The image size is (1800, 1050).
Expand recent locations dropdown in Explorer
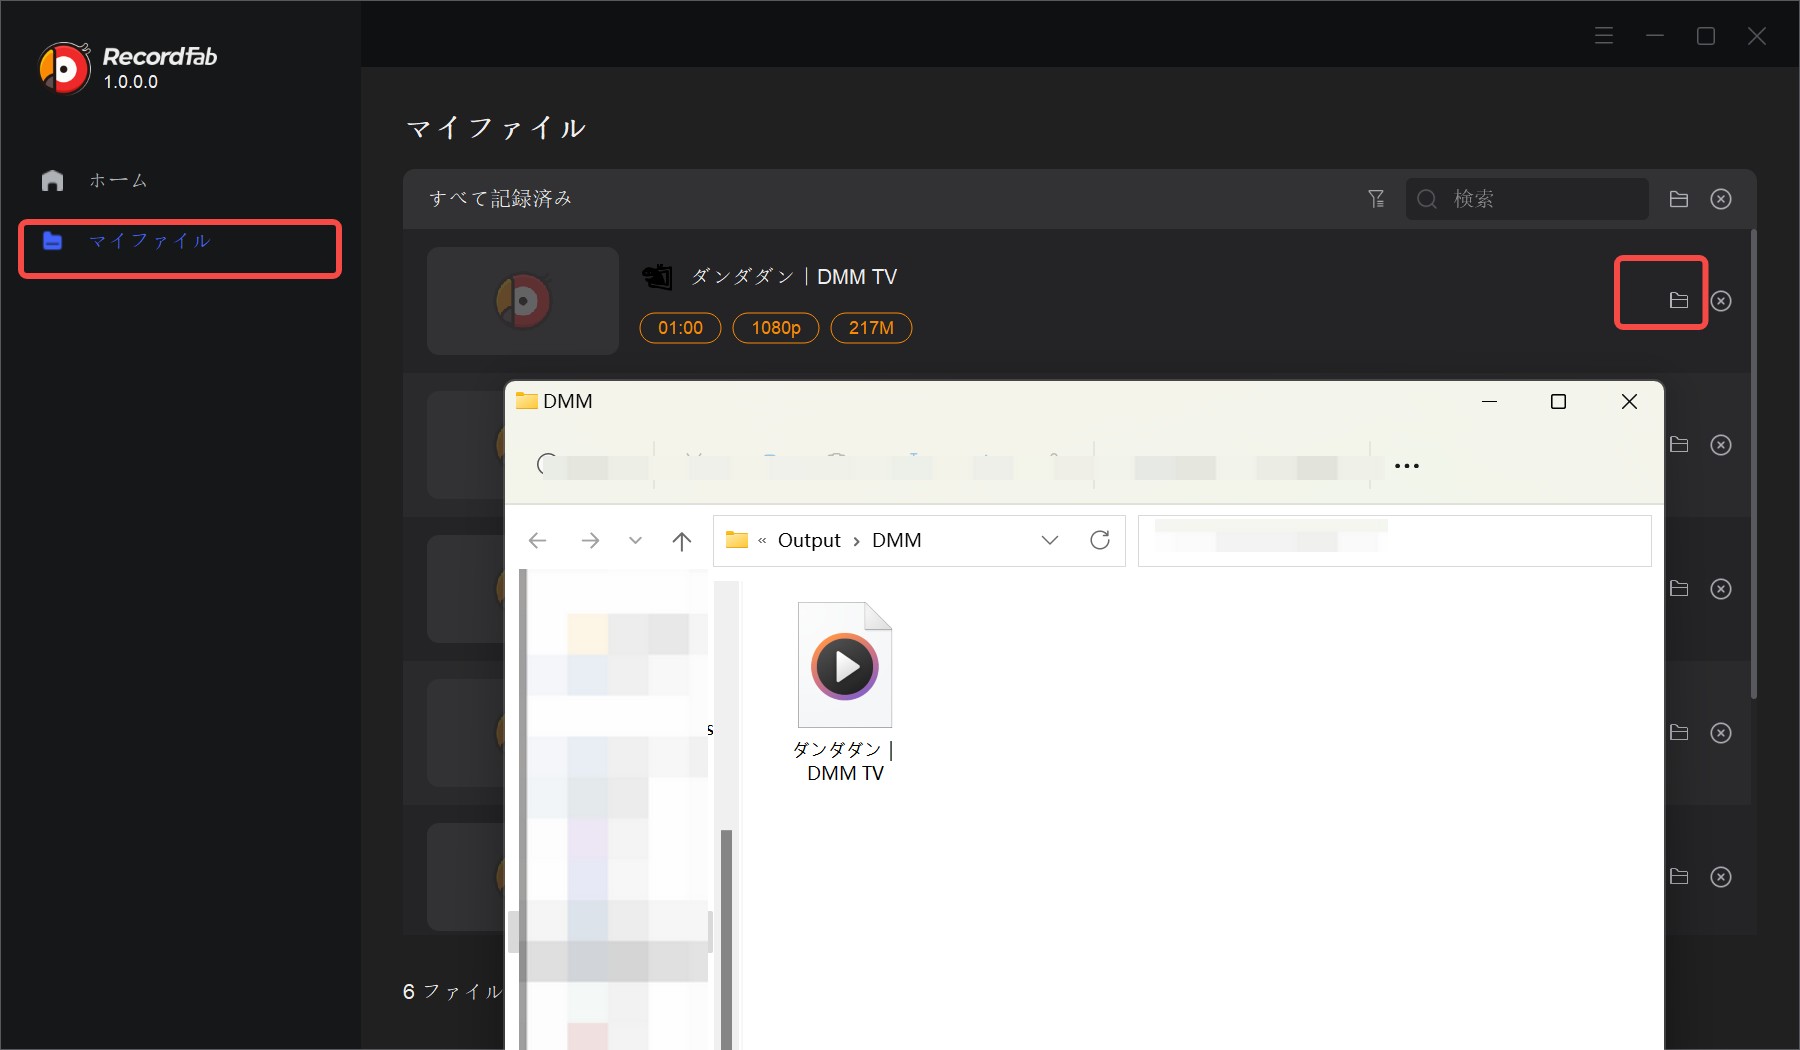(x=635, y=541)
